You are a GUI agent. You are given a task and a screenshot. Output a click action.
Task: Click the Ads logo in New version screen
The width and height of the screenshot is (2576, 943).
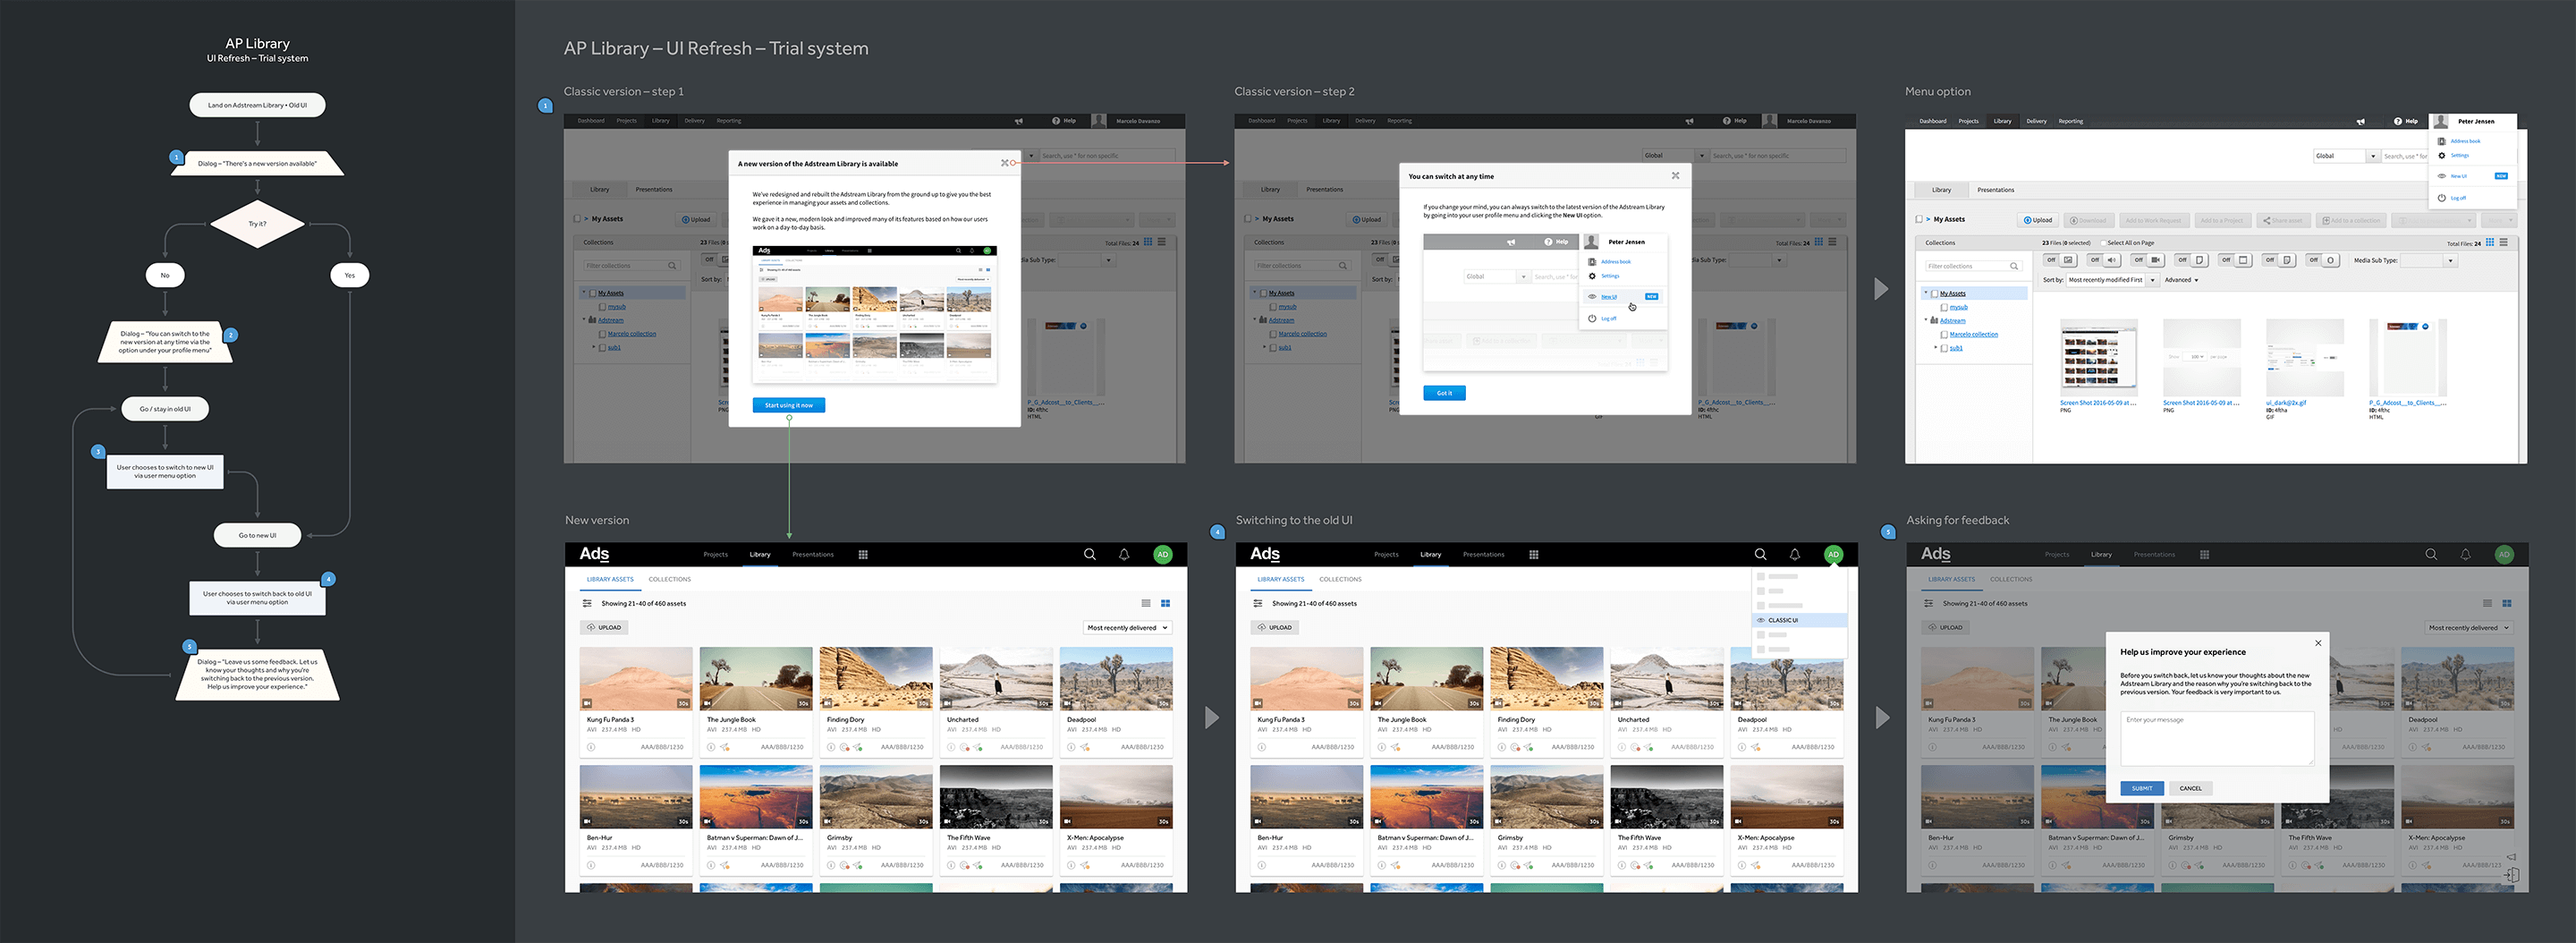tap(594, 554)
